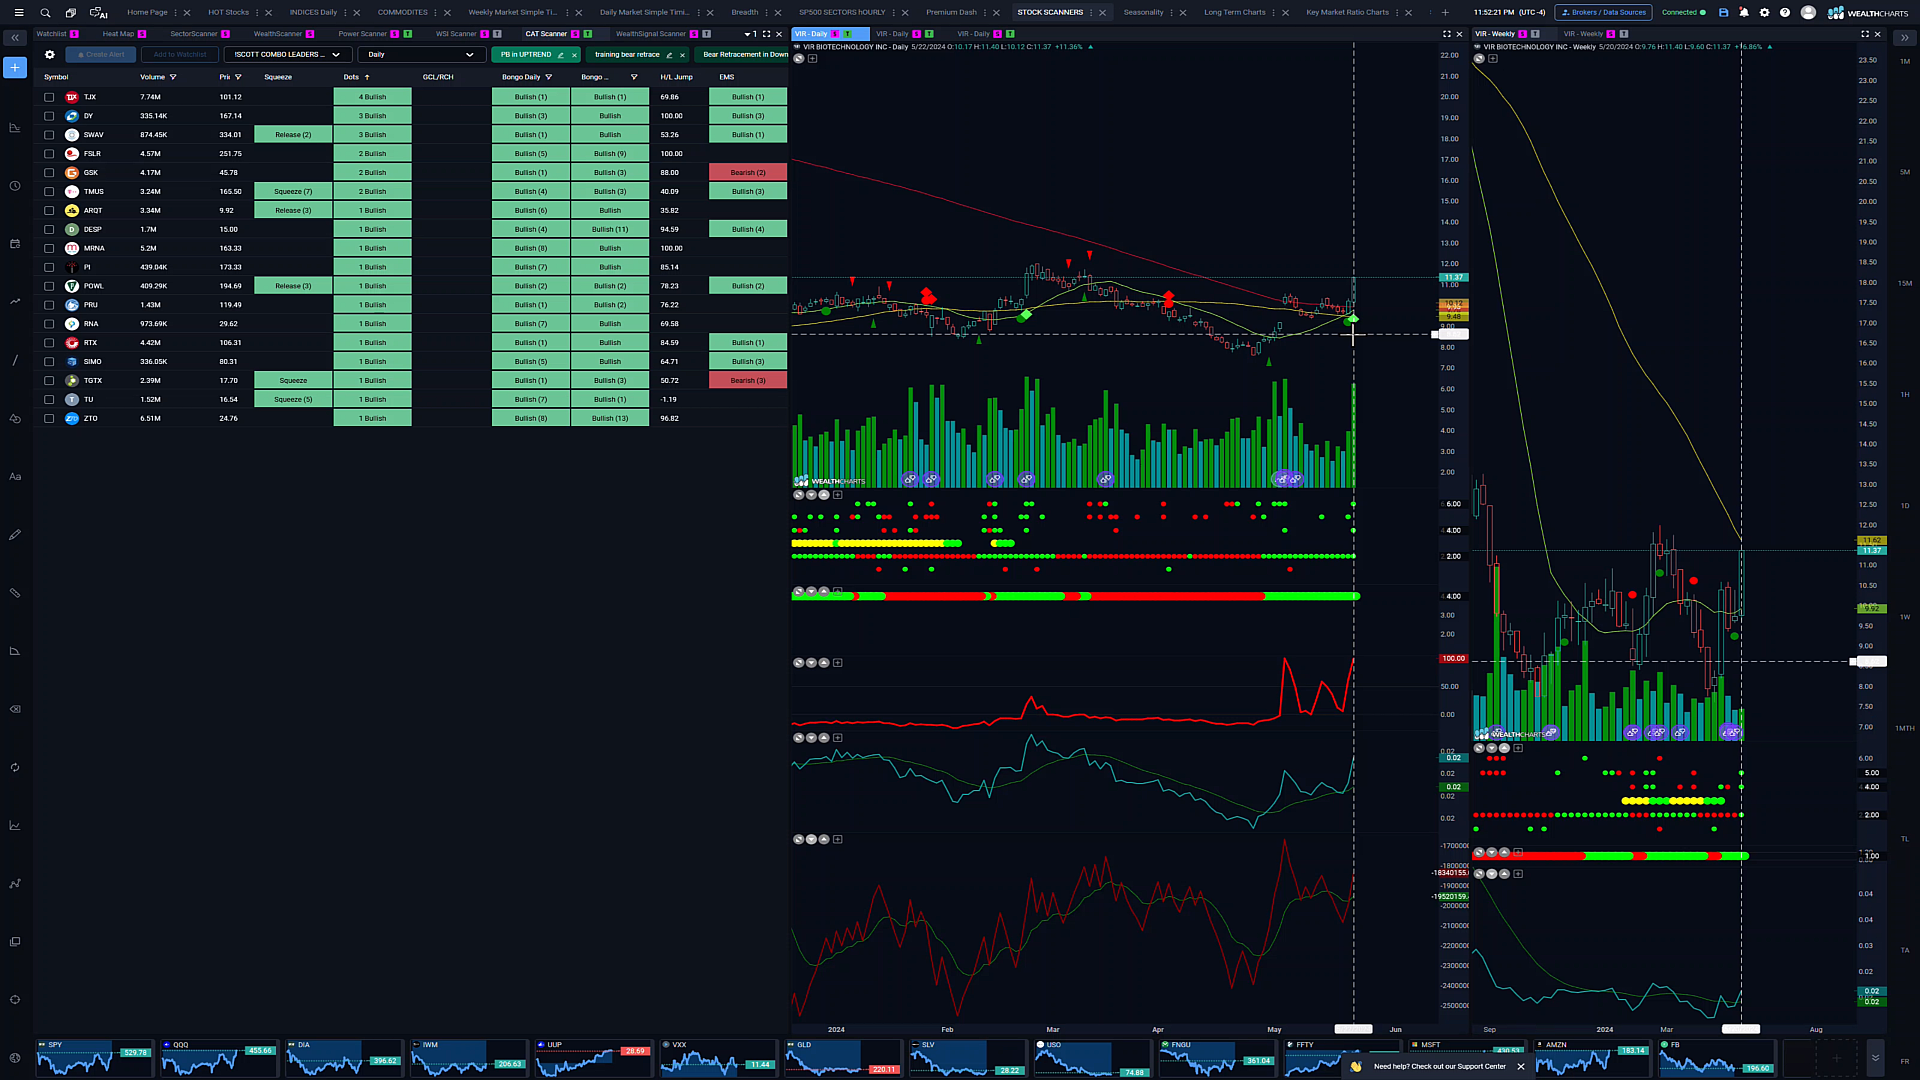The image size is (1920, 1080).
Task: Check the MRNA row checkbox
Action: coord(49,248)
